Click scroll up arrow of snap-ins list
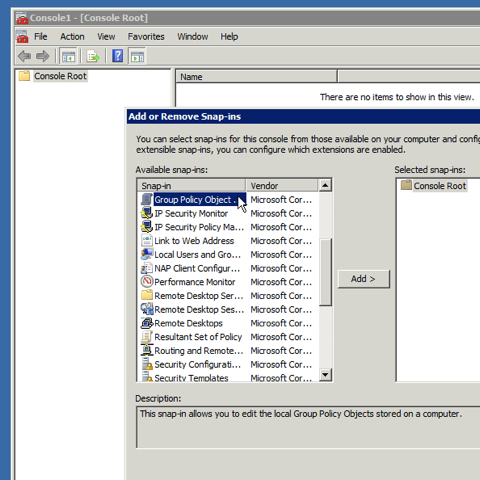This screenshot has width=480, height=480. tap(325, 185)
